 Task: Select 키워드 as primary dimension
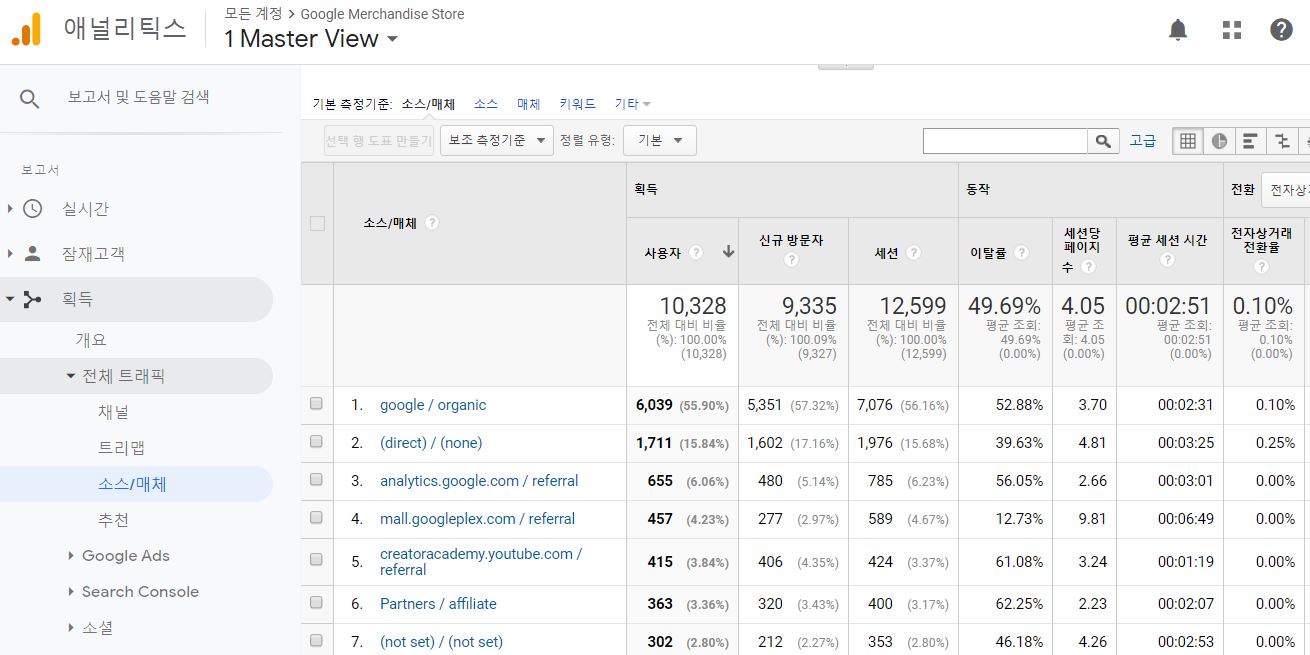pyautogui.click(x=578, y=104)
